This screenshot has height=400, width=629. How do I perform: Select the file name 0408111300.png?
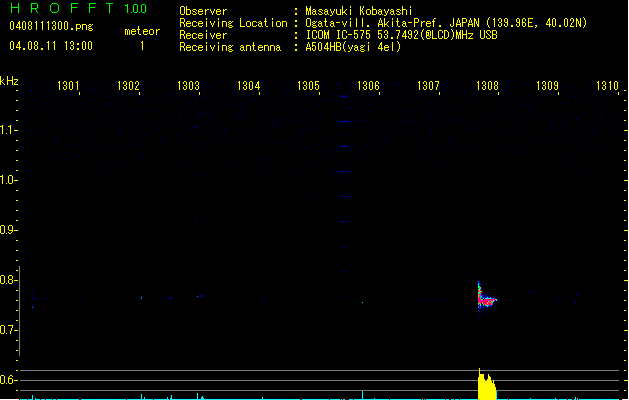click(51, 26)
